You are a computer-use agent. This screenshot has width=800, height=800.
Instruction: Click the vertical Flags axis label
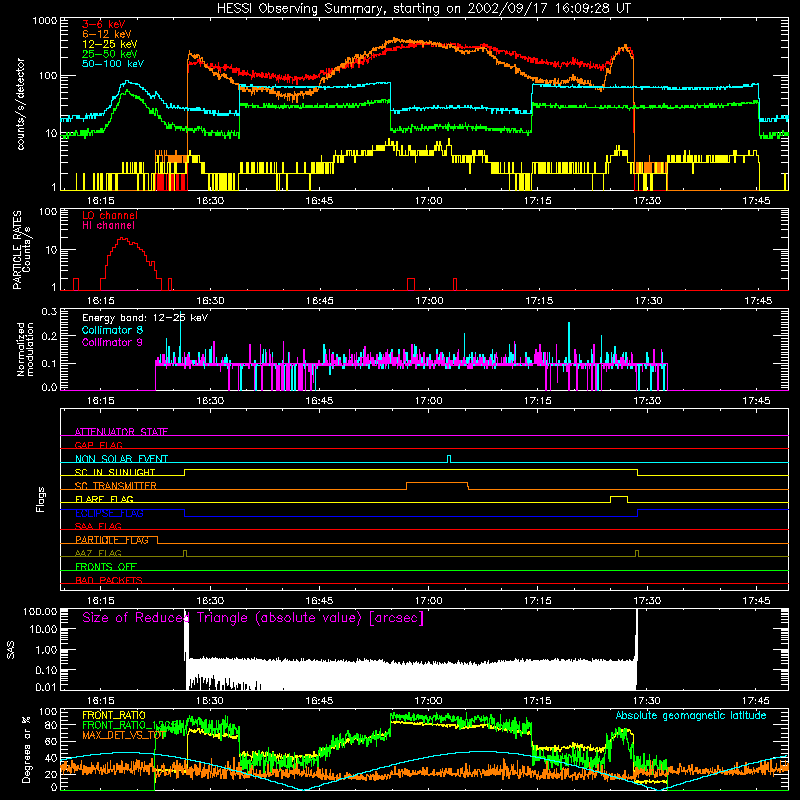coord(40,499)
